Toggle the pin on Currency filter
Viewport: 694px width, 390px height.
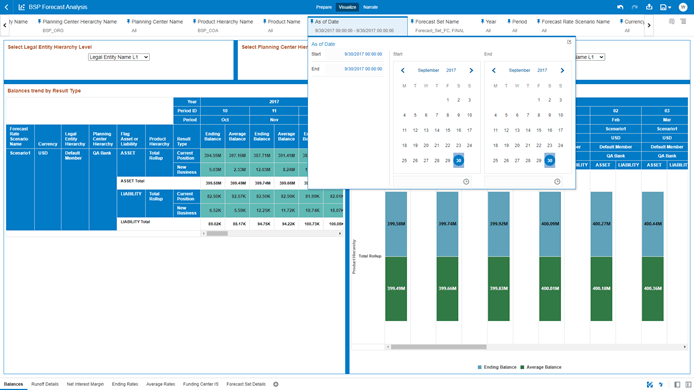[621, 21]
